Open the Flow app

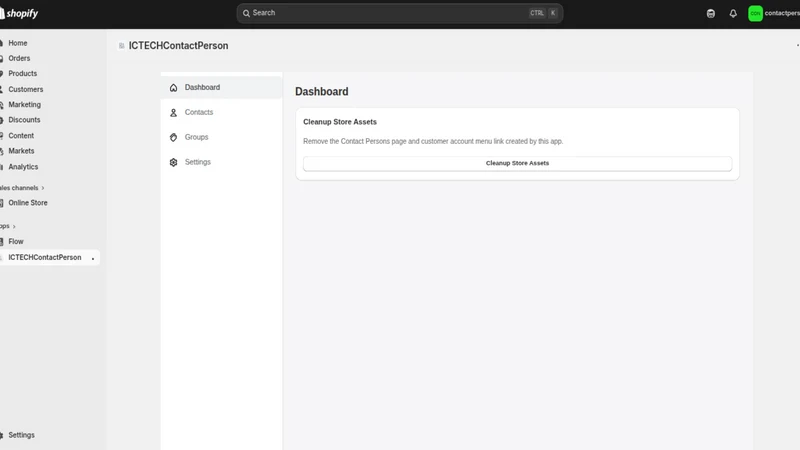pos(16,241)
